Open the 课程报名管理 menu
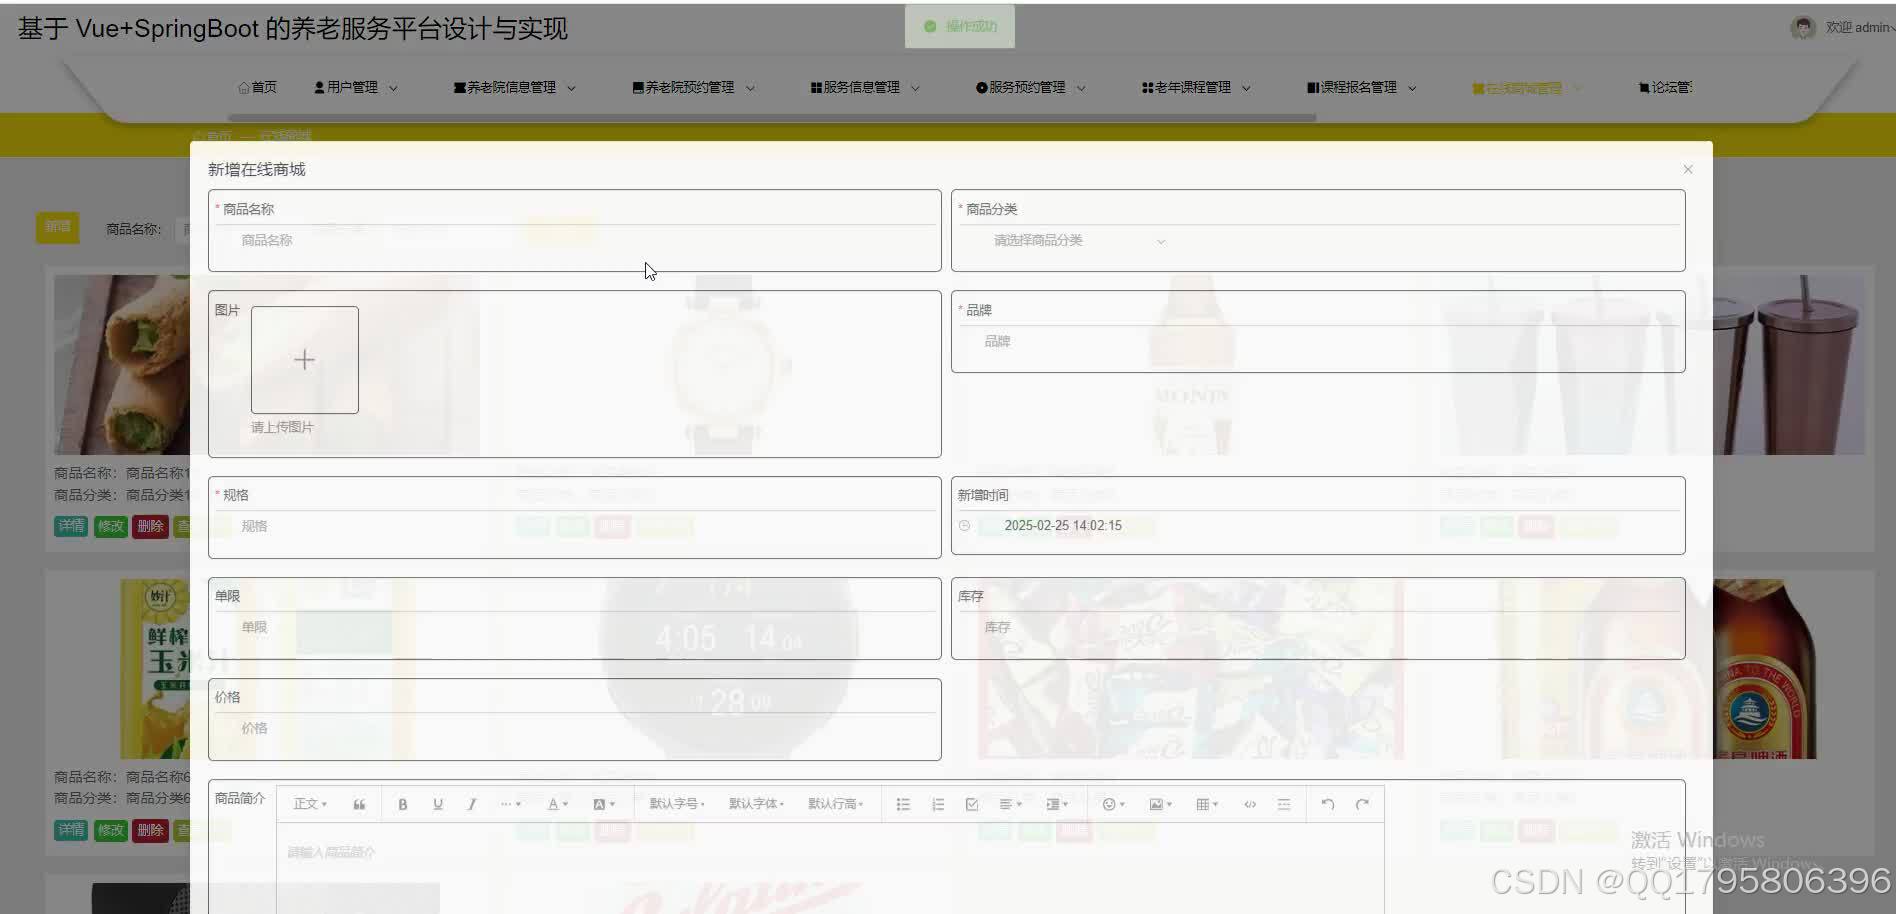1896x914 pixels. (x=1362, y=88)
